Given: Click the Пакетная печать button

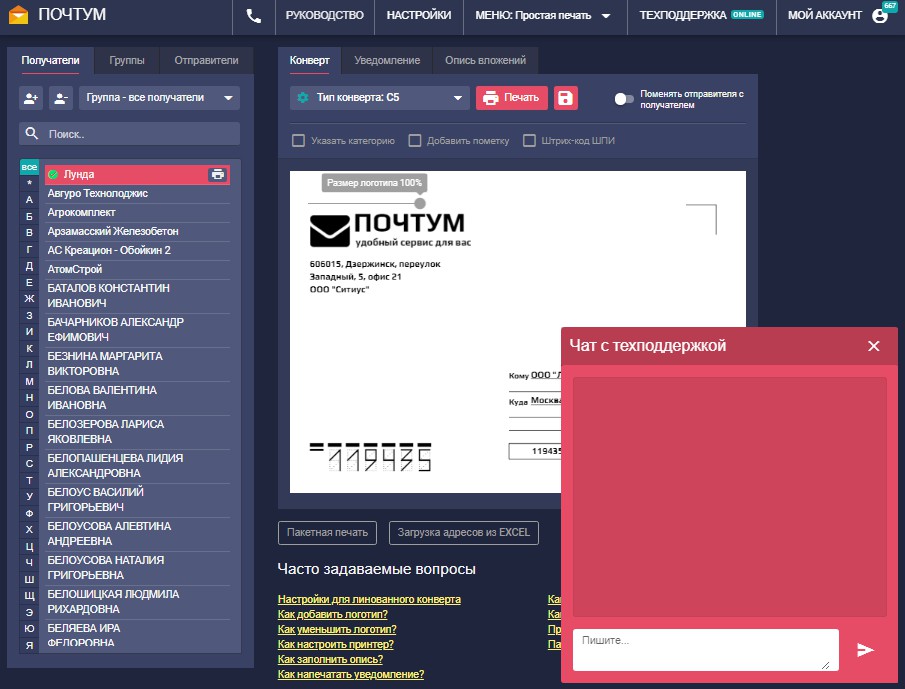Looking at the screenshot, I should pyautogui.click(x=327, y=533).
